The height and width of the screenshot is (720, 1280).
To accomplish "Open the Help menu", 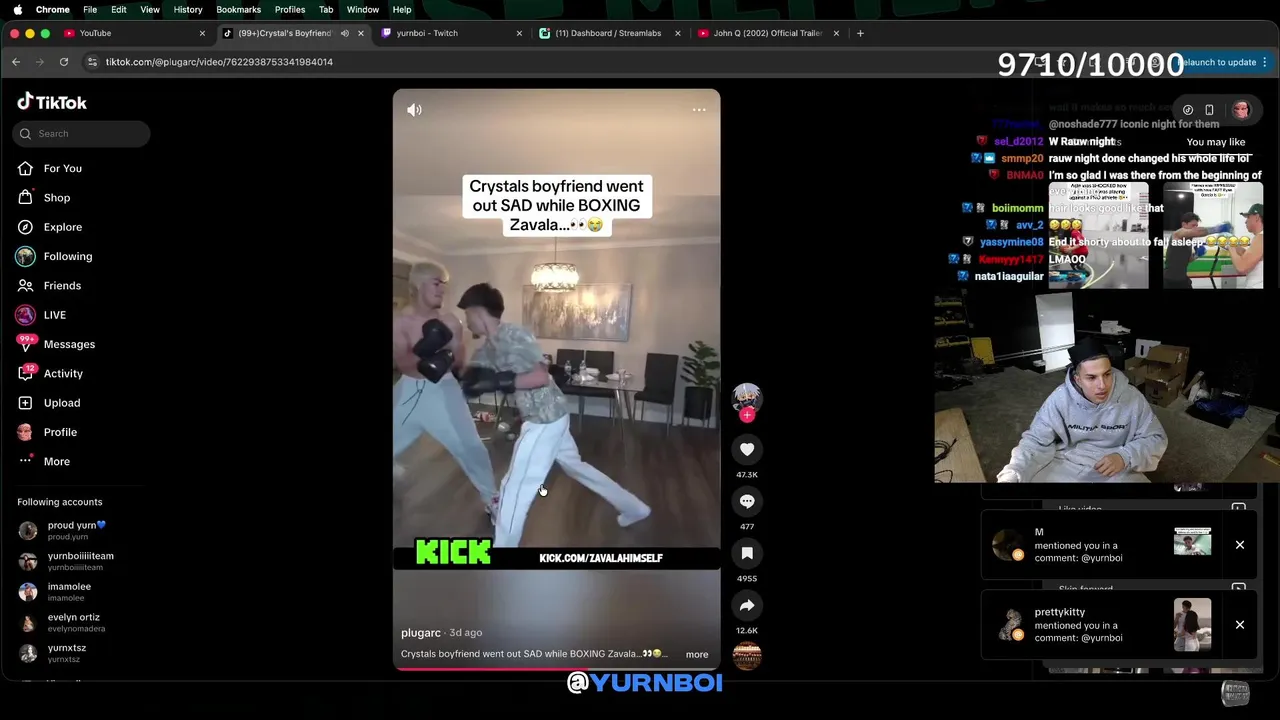I will click(x=402, y=9).
